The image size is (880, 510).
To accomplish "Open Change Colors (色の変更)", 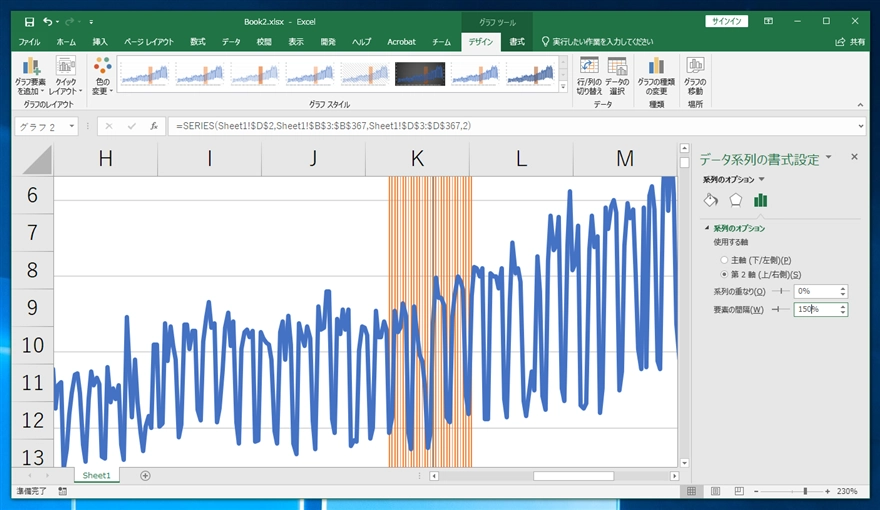I will click(103, 76).
